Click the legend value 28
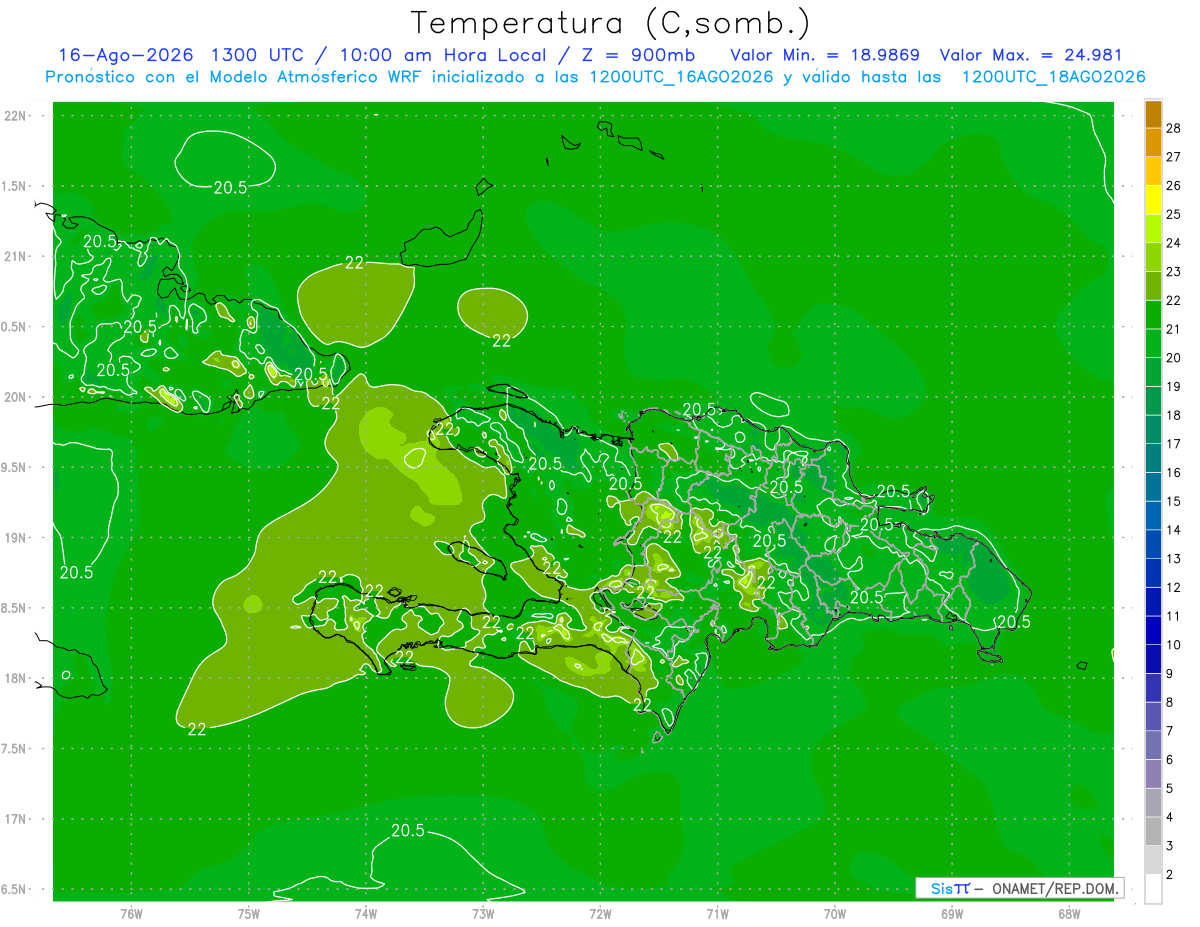The height and width of the screenshot is (927, 1200). click(1174, 129)
